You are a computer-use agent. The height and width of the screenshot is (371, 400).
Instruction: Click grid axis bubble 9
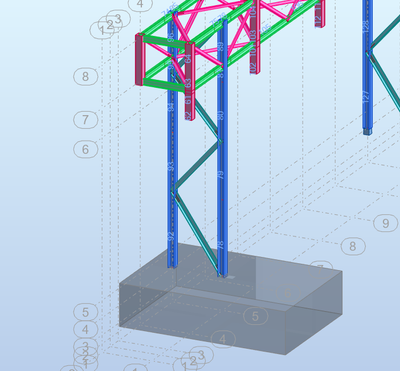pos(386,223)
